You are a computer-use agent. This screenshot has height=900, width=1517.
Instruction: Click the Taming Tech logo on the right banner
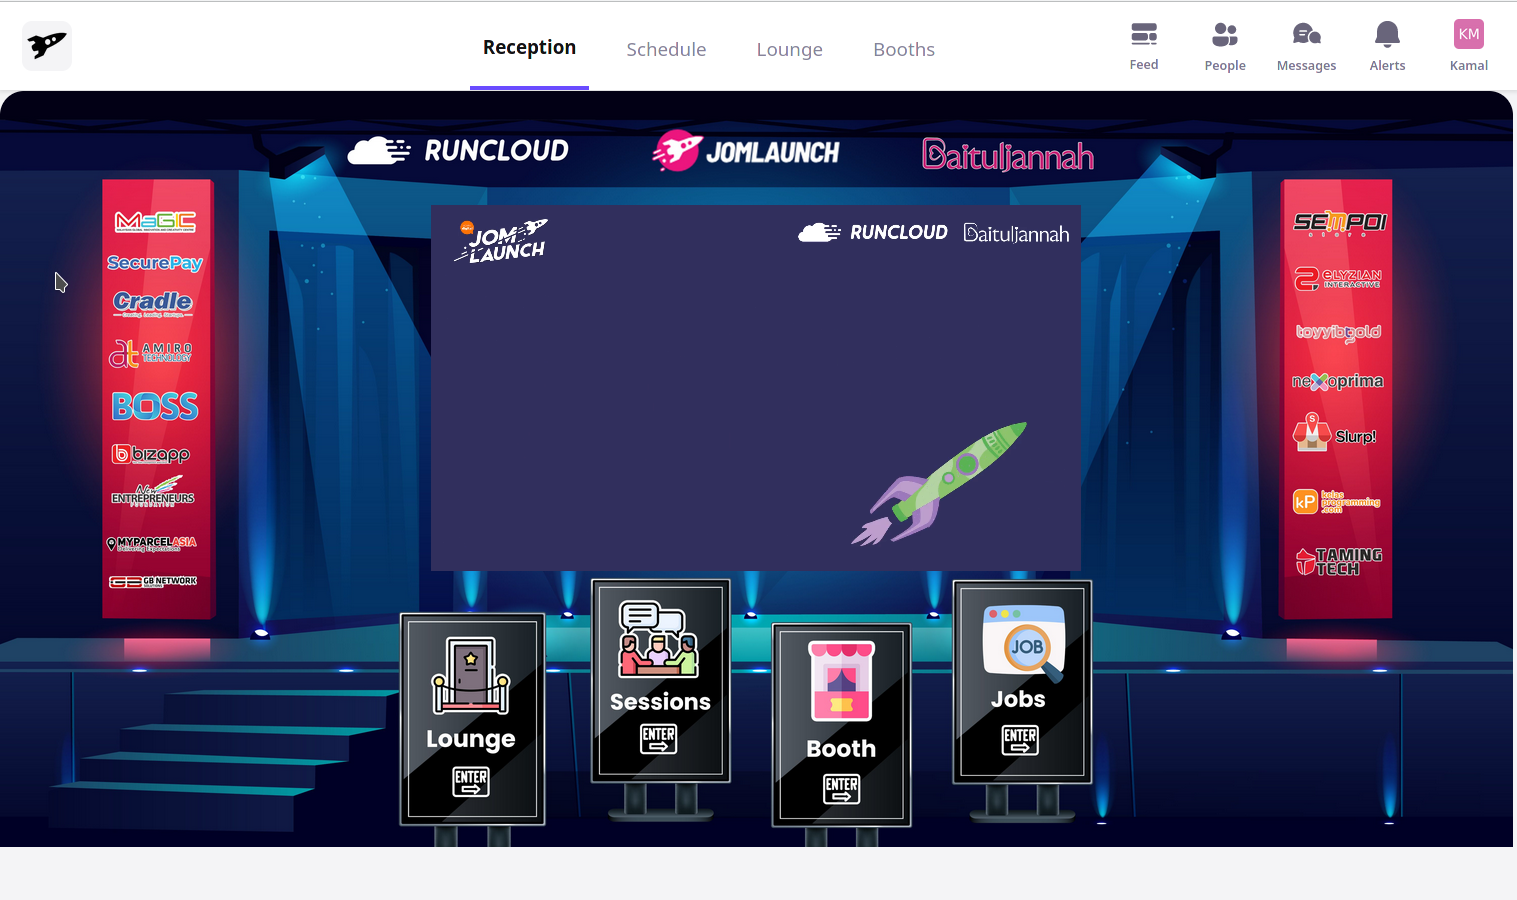tap(1340, 559)
